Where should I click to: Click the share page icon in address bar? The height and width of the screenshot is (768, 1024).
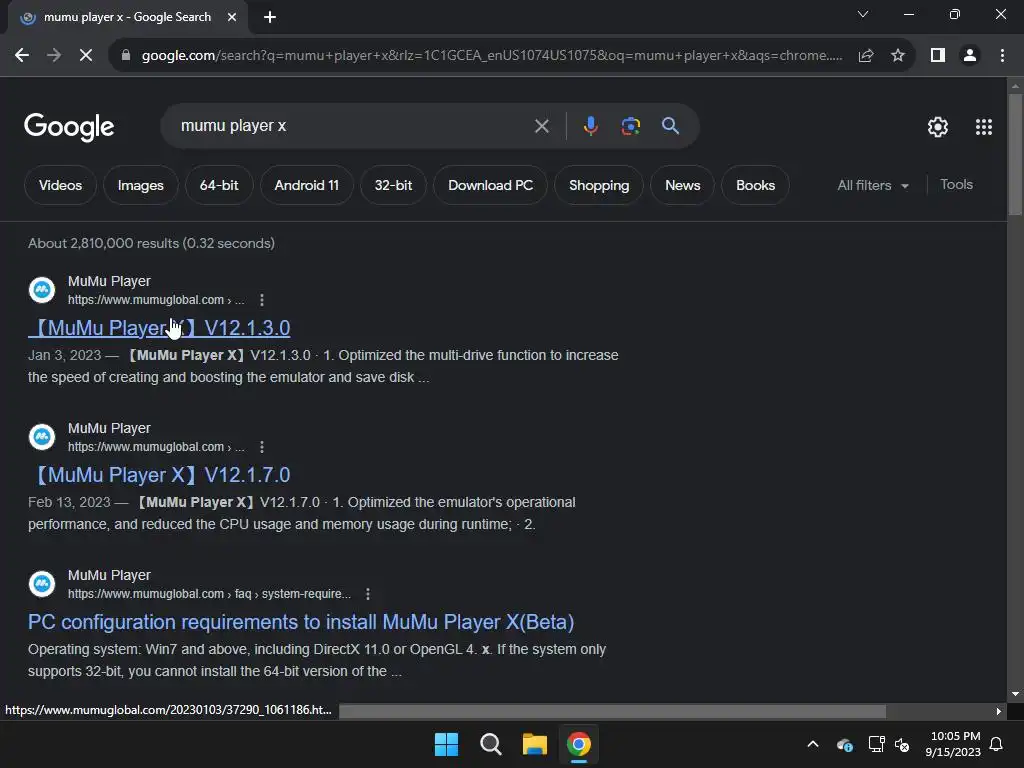(x=866, y=56)
